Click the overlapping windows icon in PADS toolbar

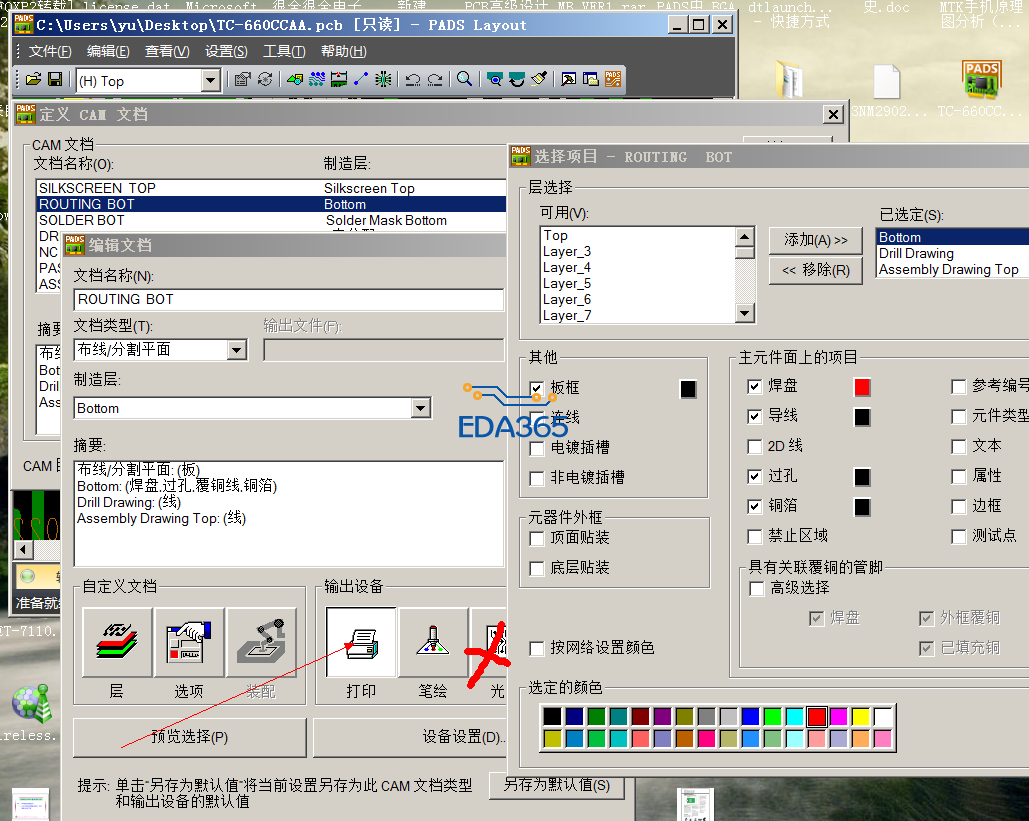[x=591, y=80]
